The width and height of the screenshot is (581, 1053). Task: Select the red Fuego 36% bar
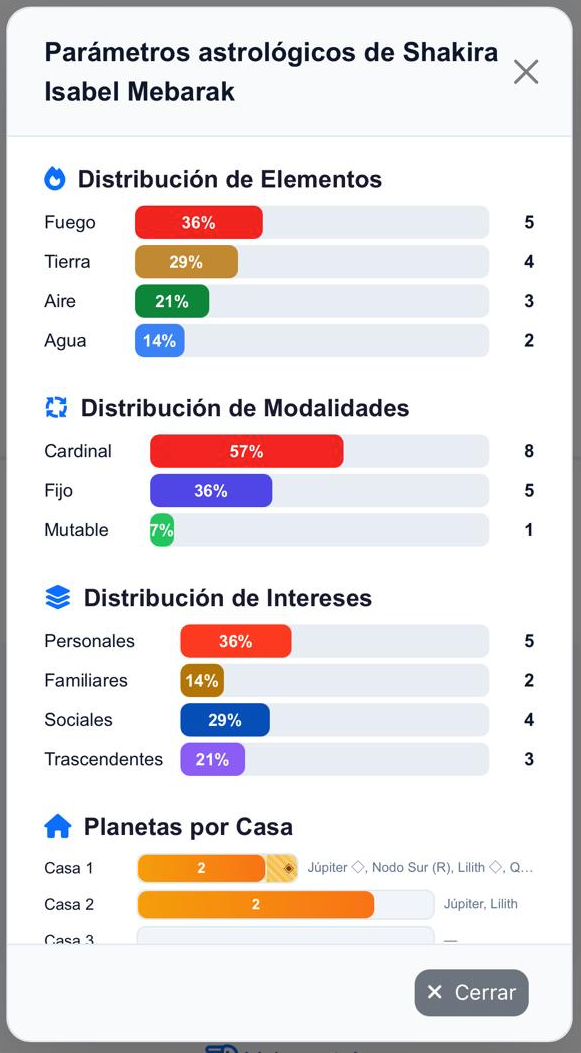point(199,222)
